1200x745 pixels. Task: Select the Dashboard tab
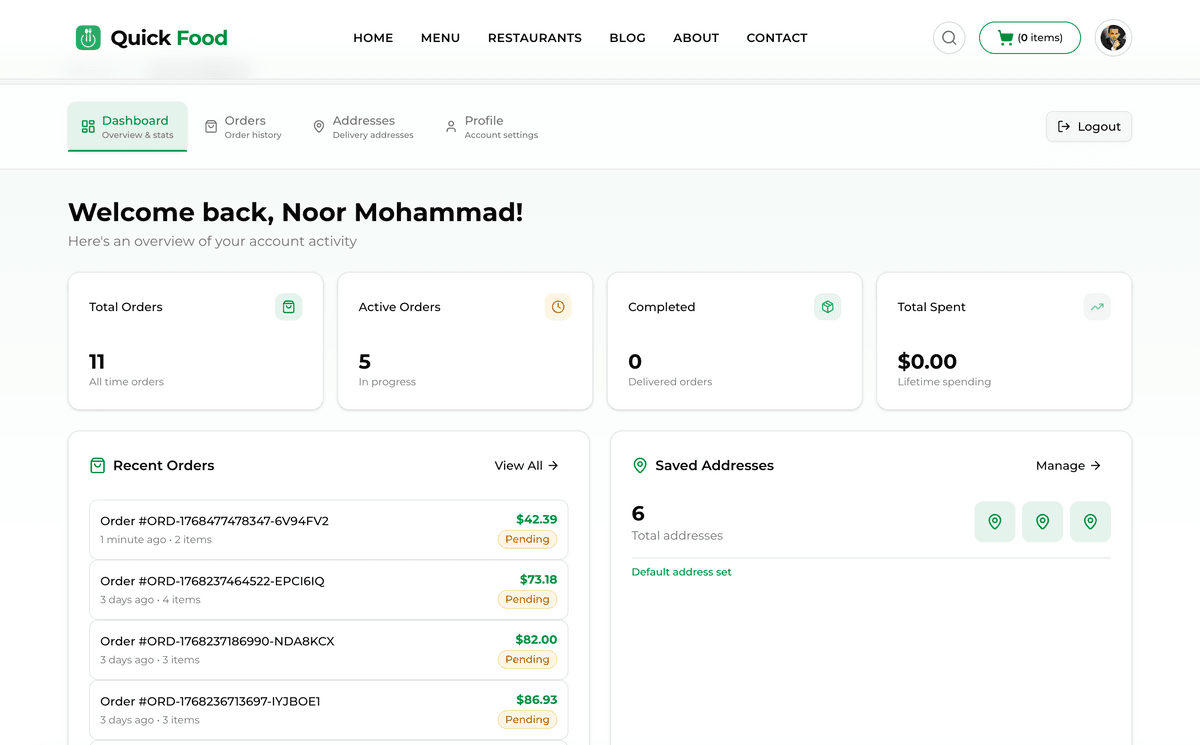pos(127,127)
